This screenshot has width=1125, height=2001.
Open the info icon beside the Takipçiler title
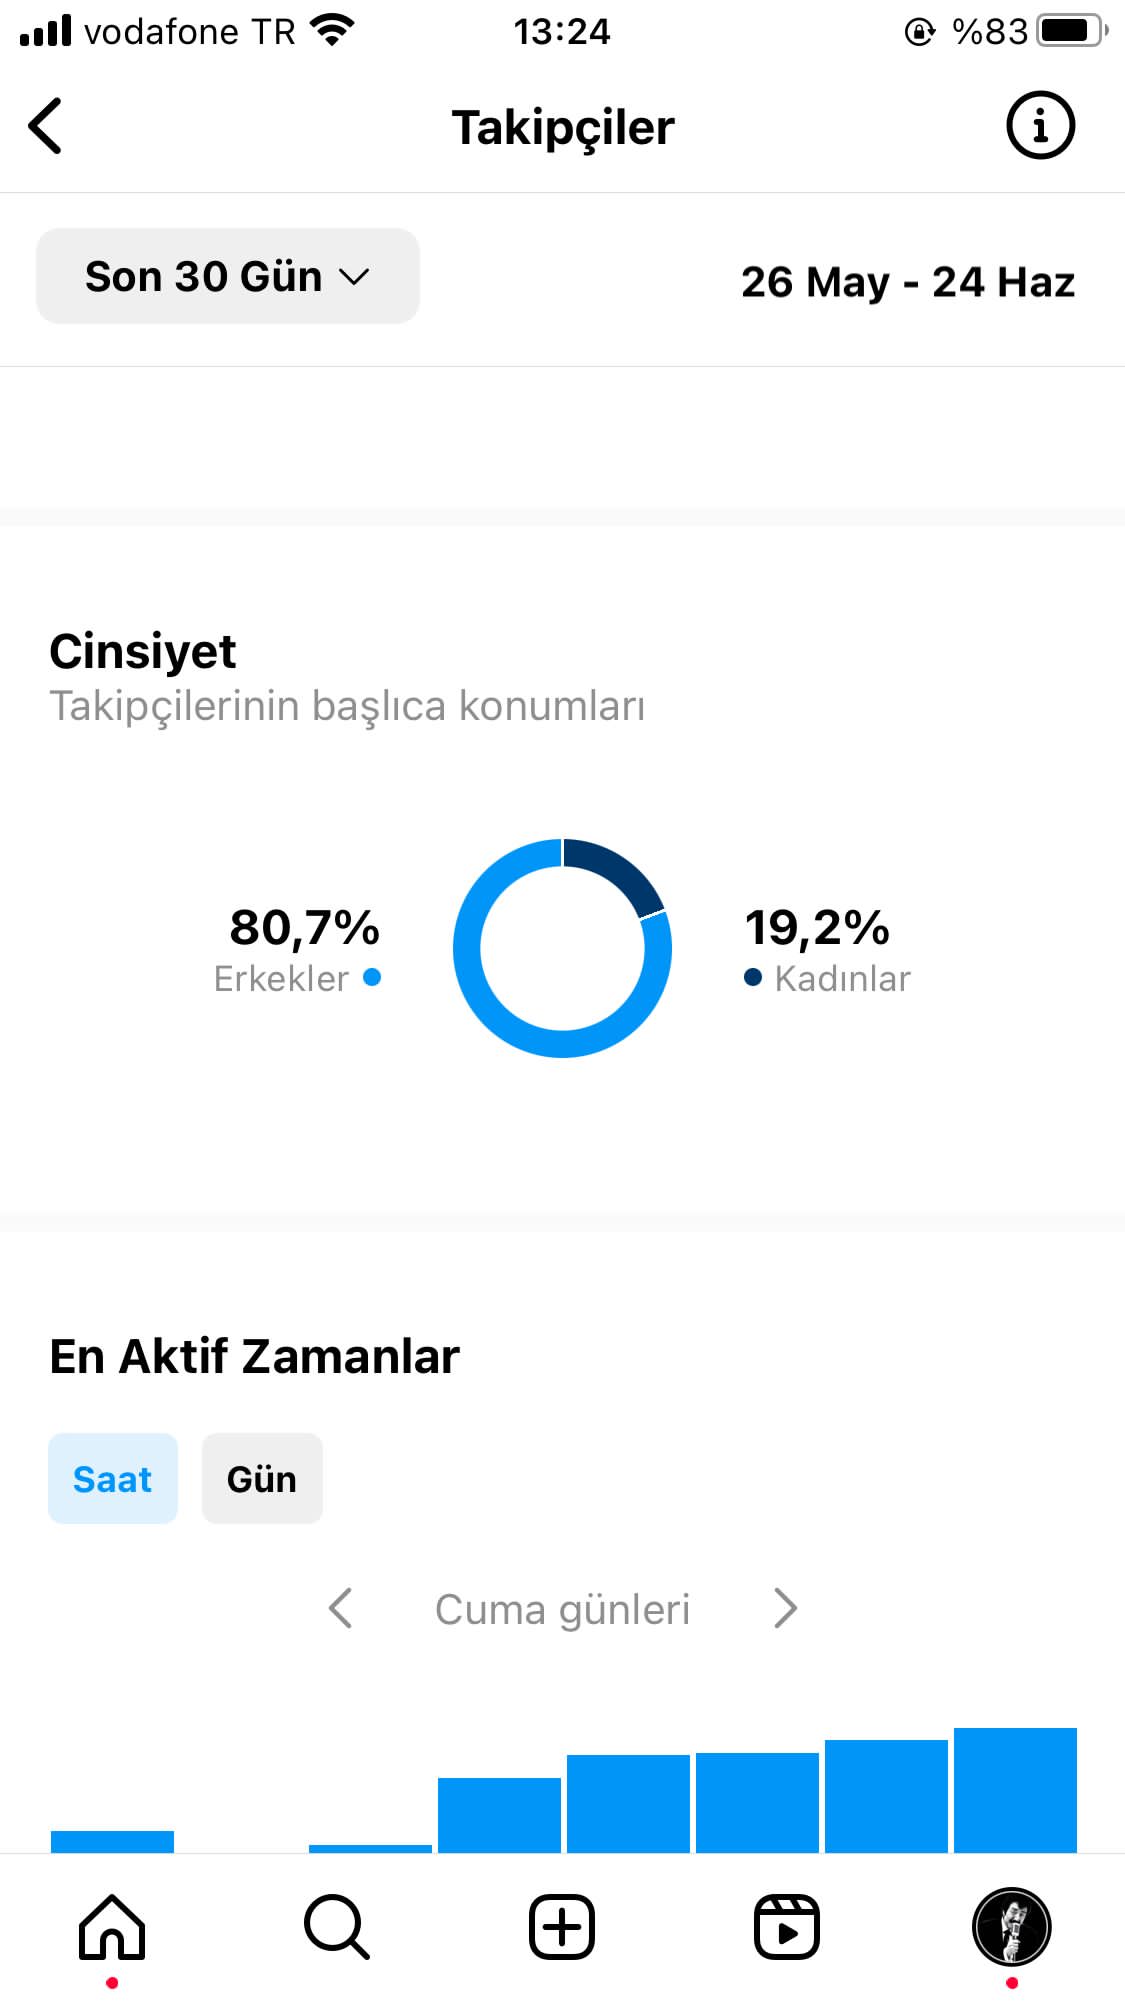click(x=1040, y=126)
